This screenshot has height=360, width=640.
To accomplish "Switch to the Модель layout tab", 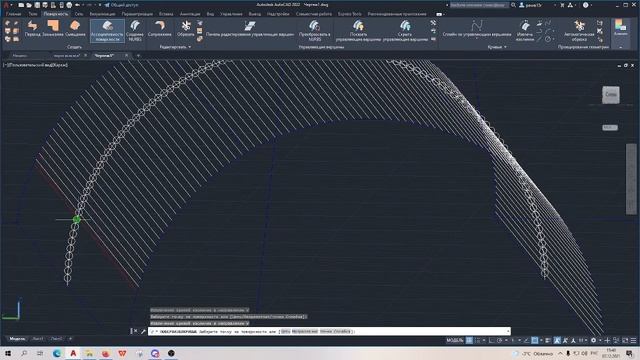I will pyautogui.click(x=17, y=339).
